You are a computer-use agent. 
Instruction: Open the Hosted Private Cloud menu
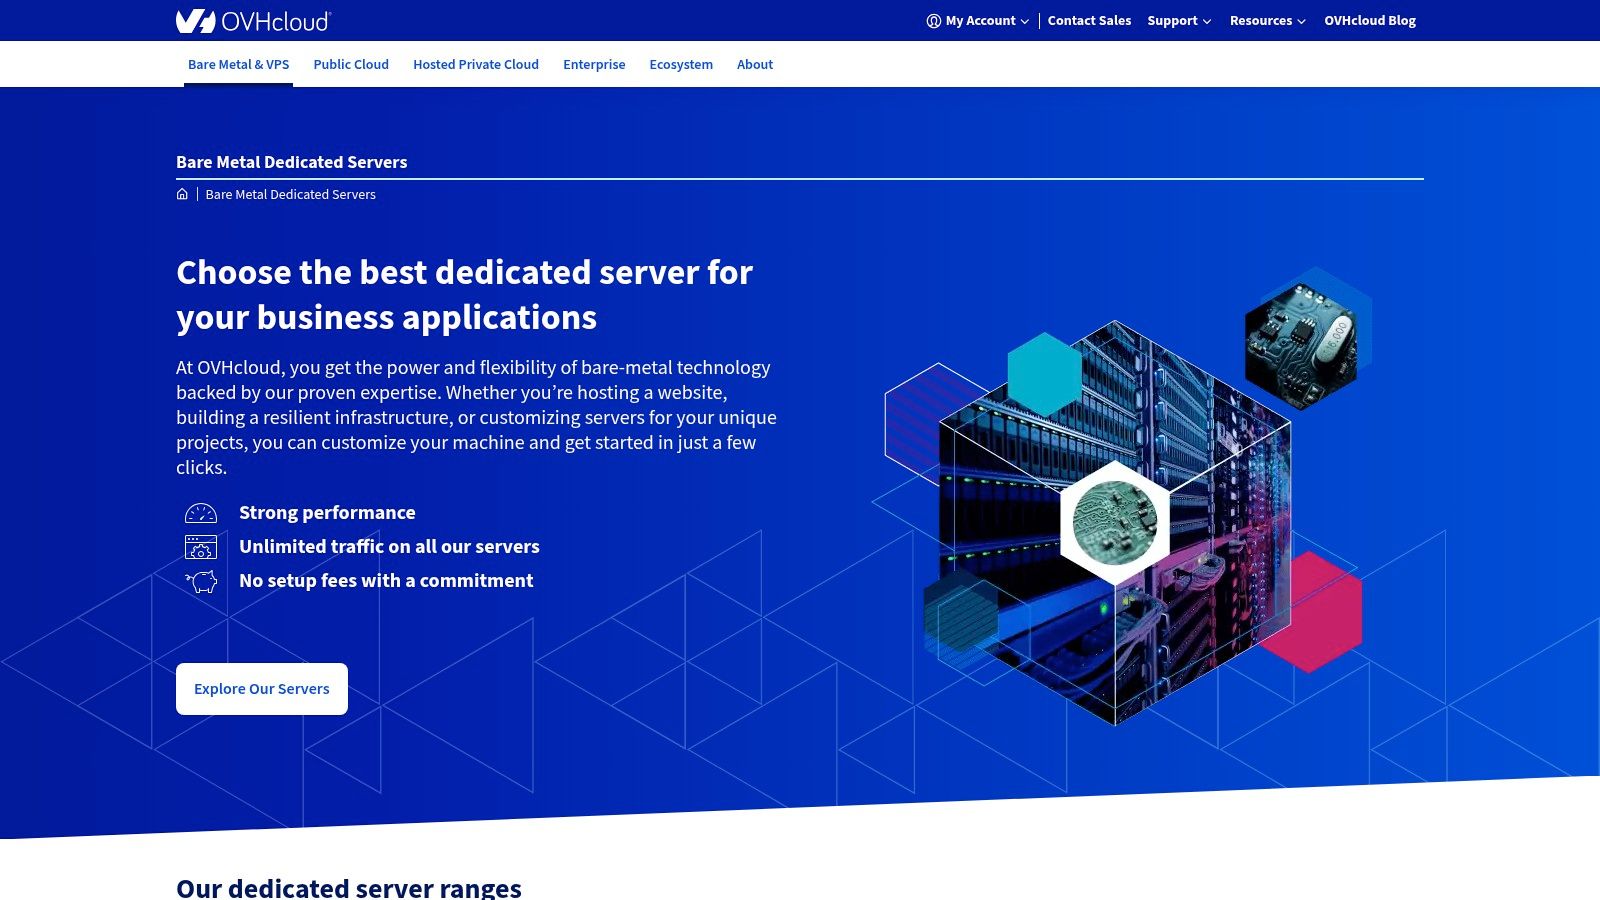click(476, 65)
